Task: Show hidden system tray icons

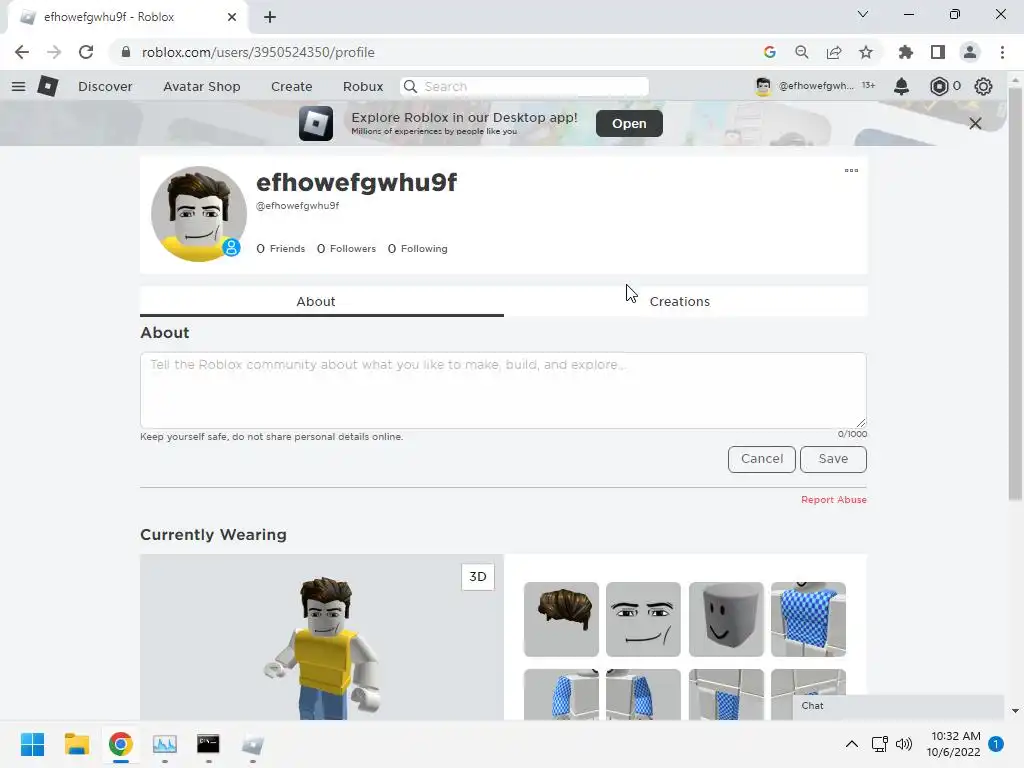Action: click(852, 744)
